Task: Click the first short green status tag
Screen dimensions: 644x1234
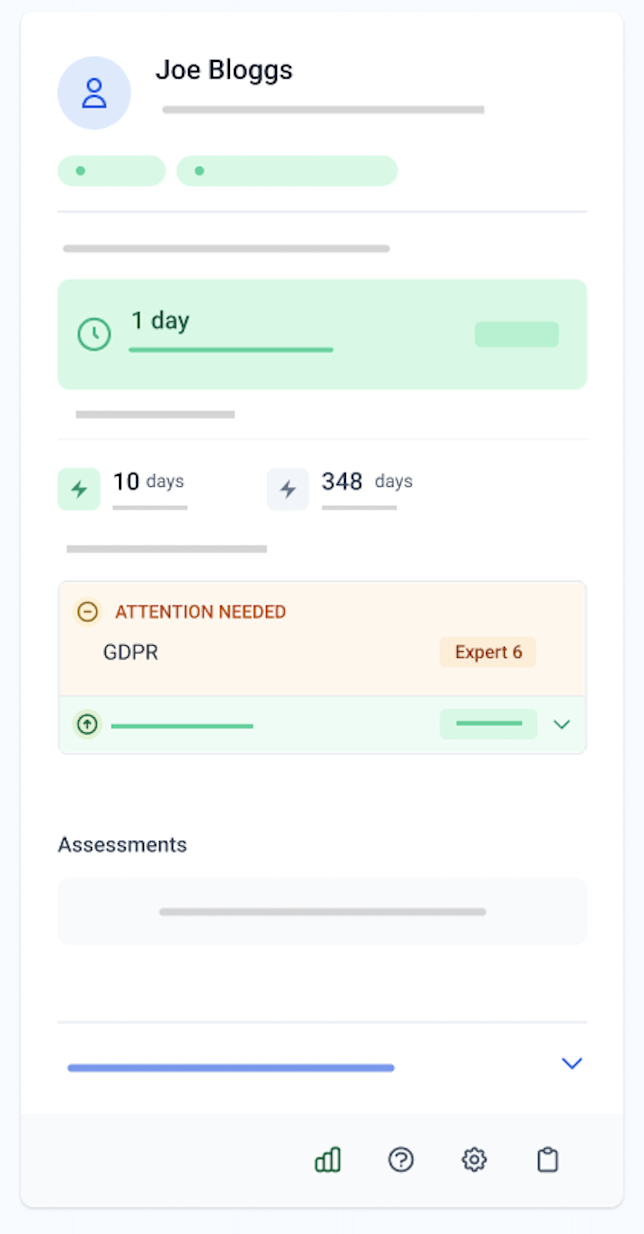Action: tap(112, 171)
